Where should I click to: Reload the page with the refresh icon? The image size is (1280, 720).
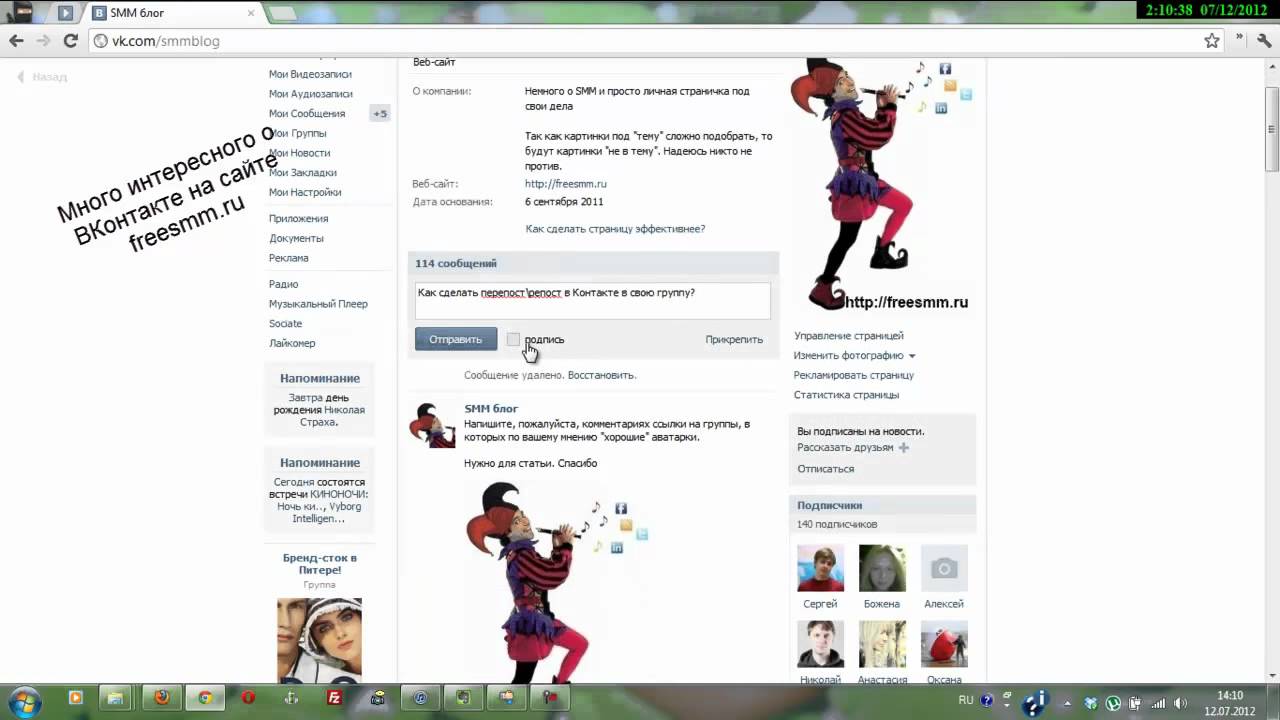click(70, 41)
